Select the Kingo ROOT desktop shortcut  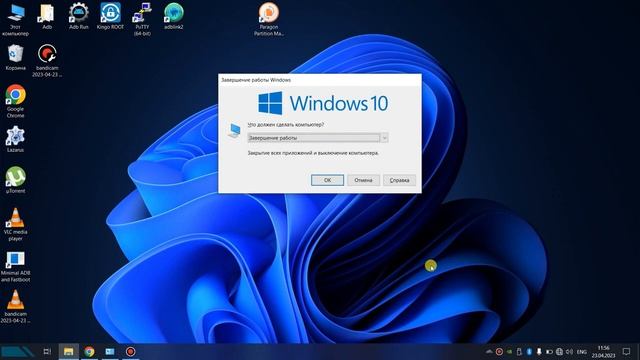pos(110,16)
